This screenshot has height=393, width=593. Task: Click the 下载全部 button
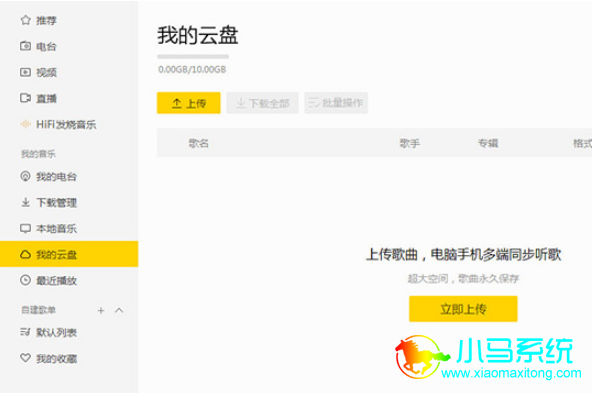tap(262, 103)
